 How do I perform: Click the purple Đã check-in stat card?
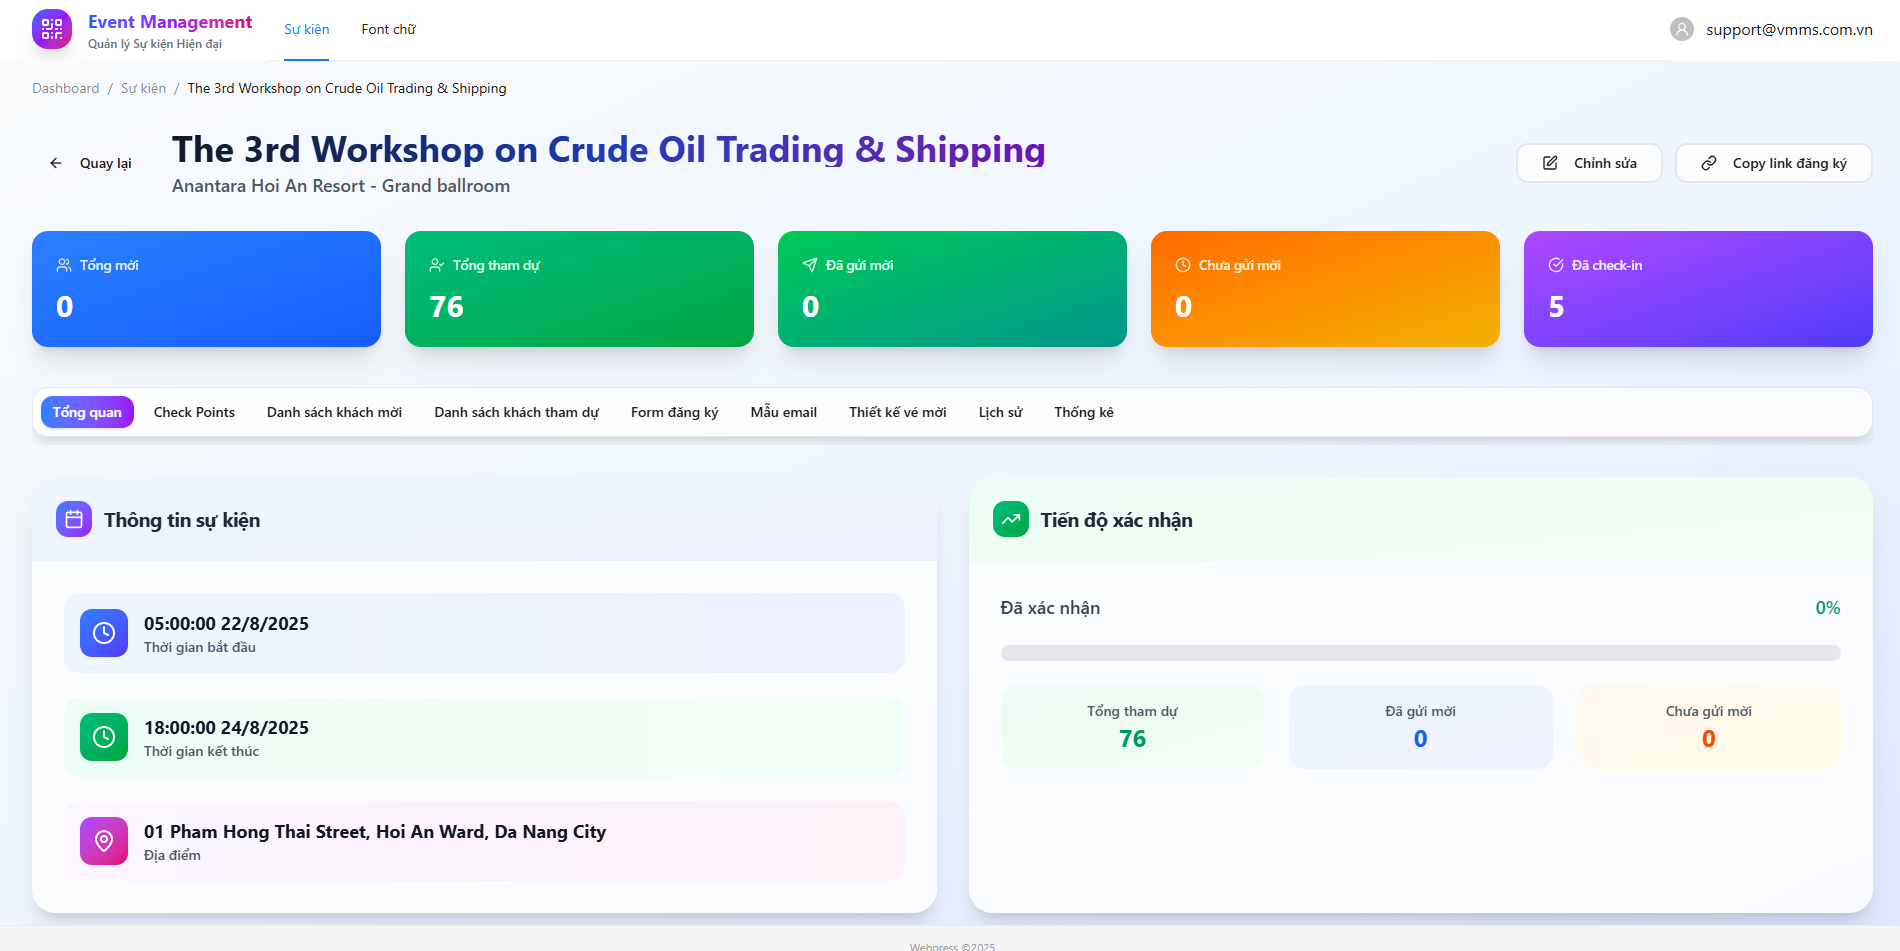click(1697, 289)
